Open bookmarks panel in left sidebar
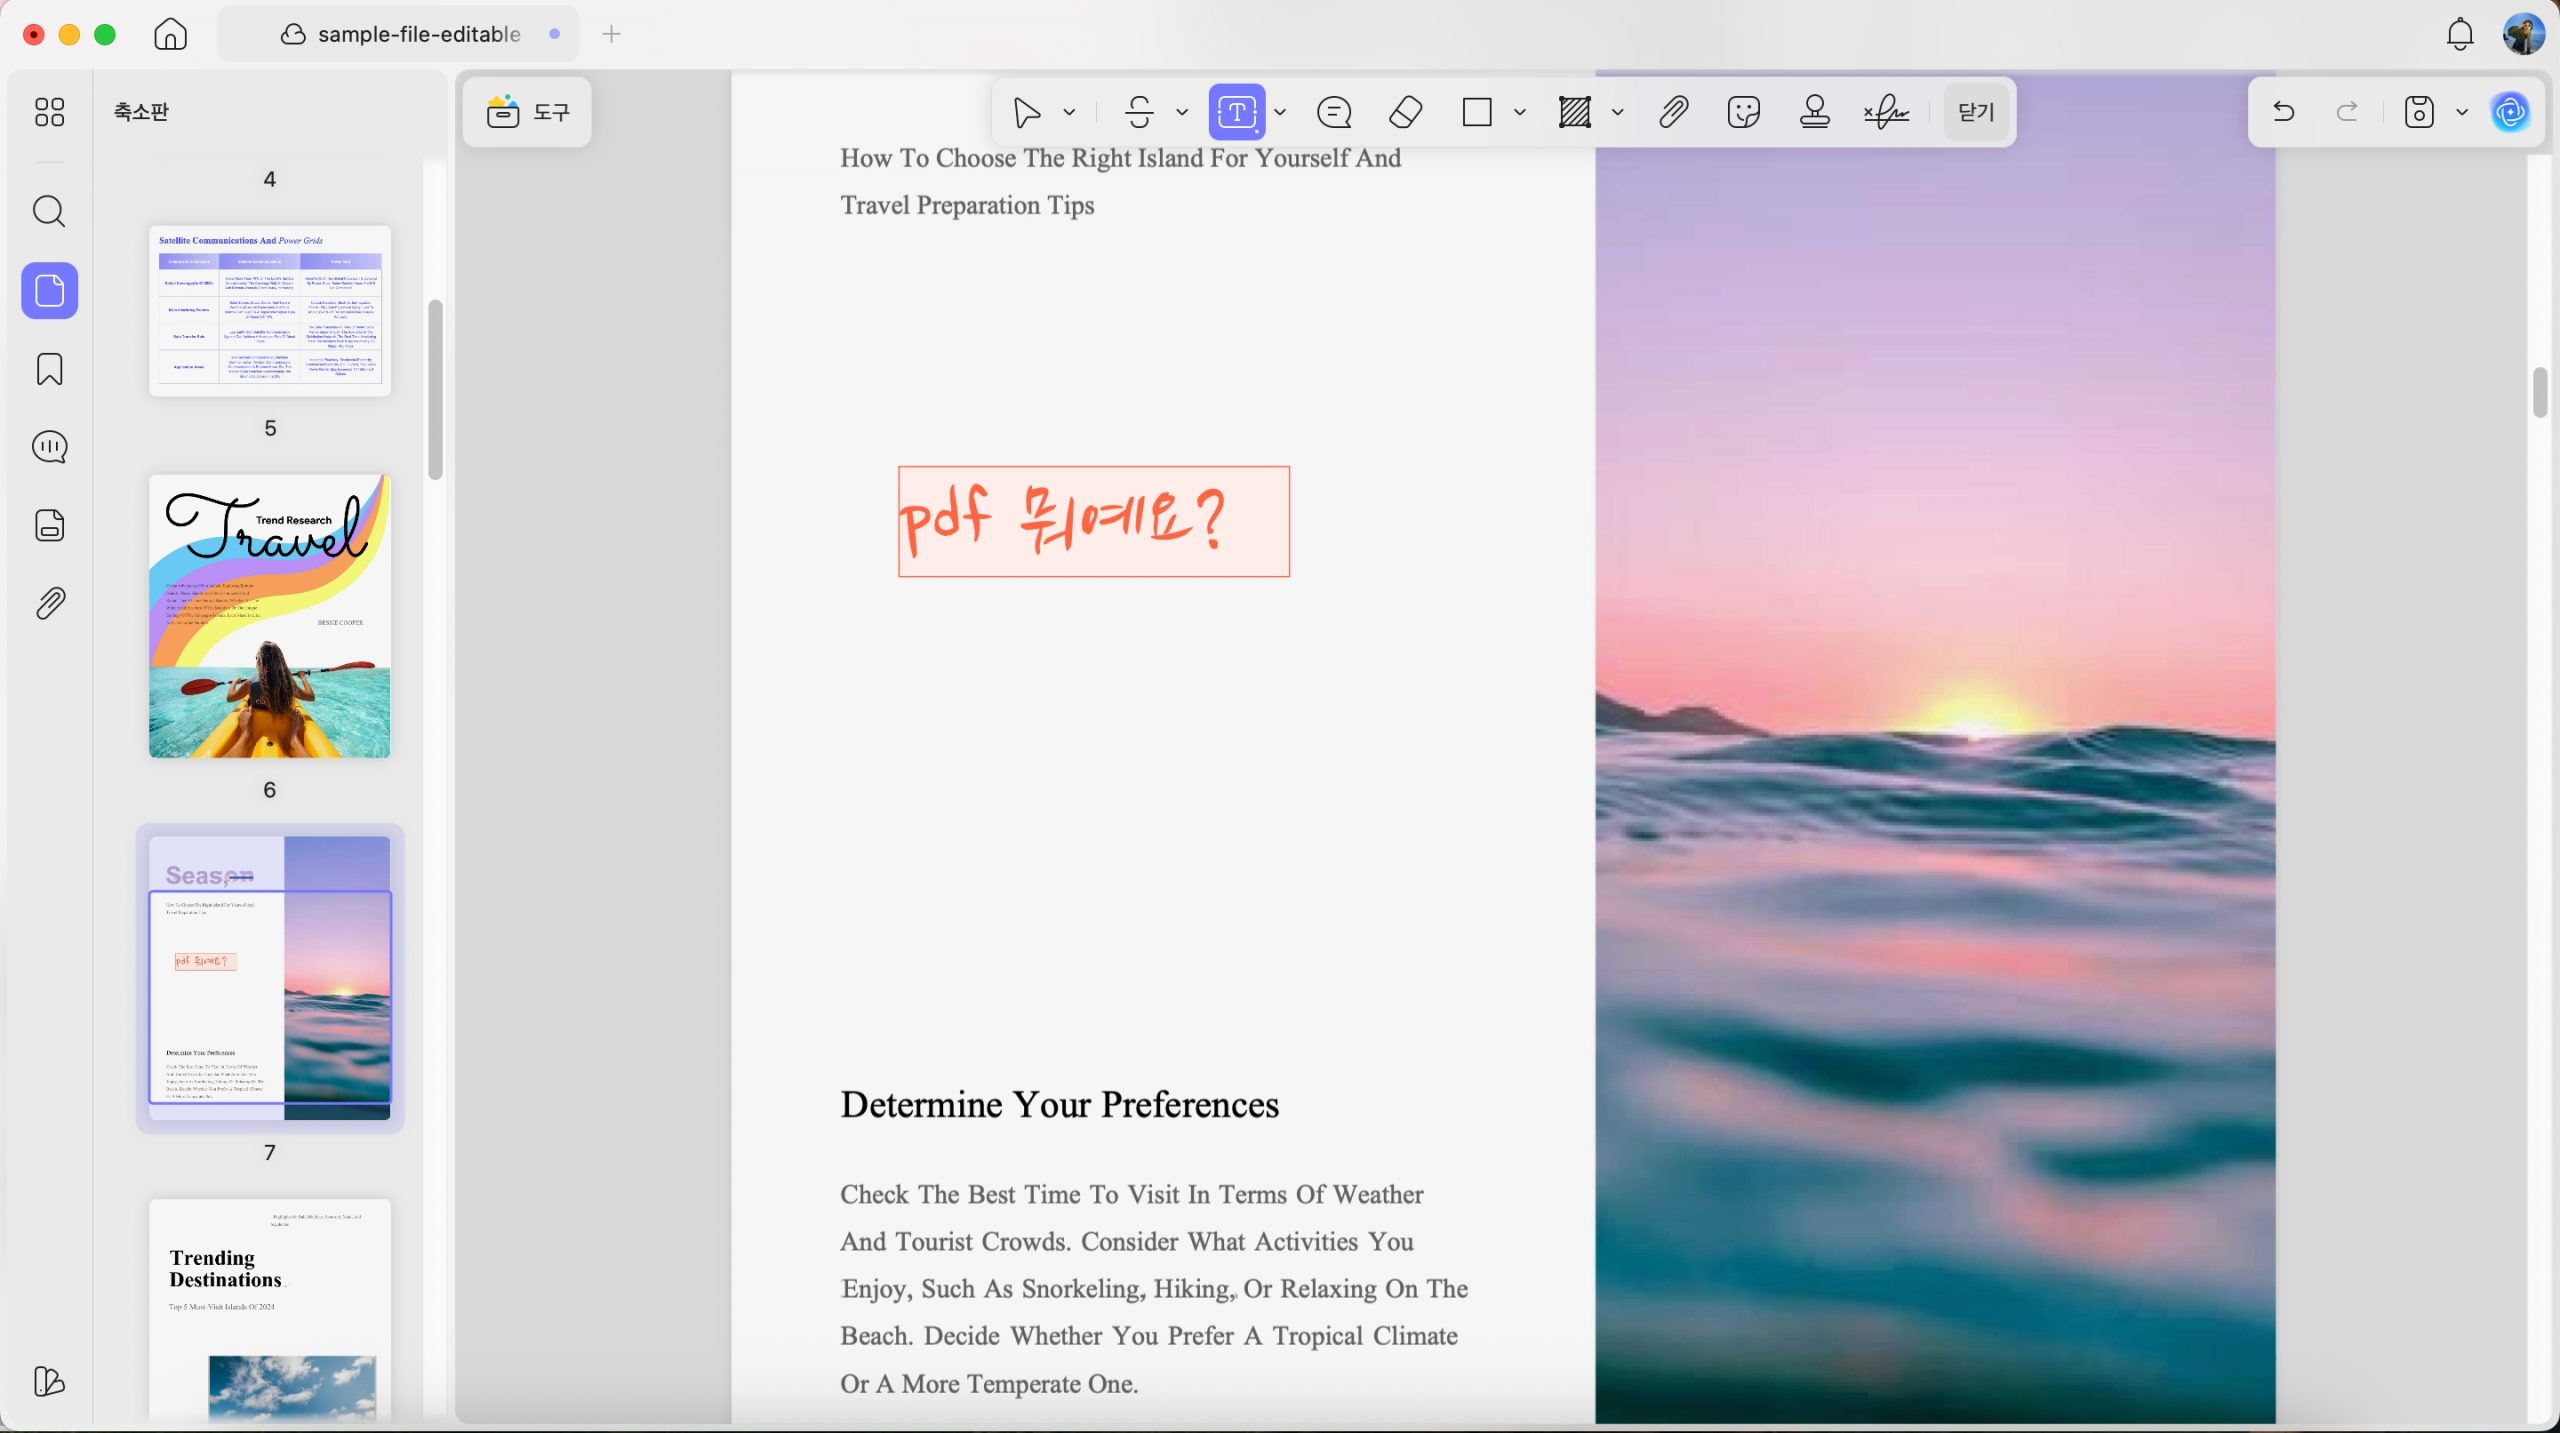The height and width of the screenshot is (1433, 2560). (x=49, y=369)
